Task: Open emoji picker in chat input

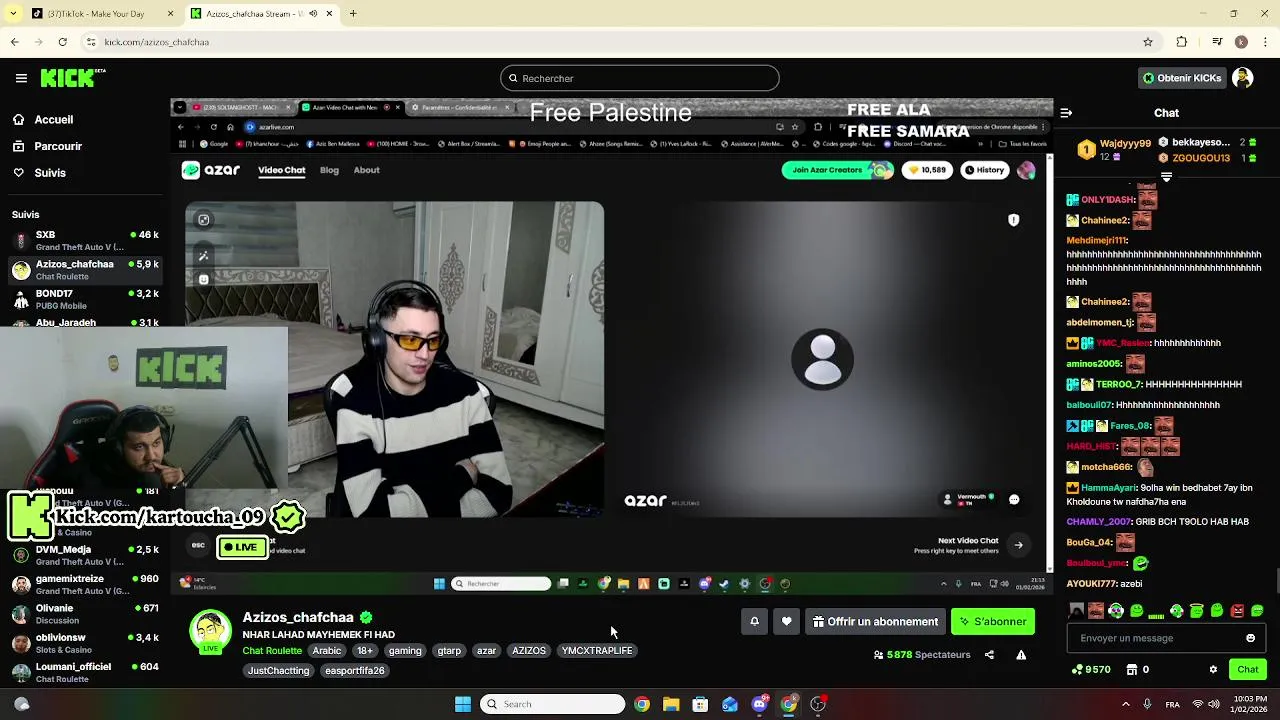Action: pyautogui.click(x=1250, y=638)
